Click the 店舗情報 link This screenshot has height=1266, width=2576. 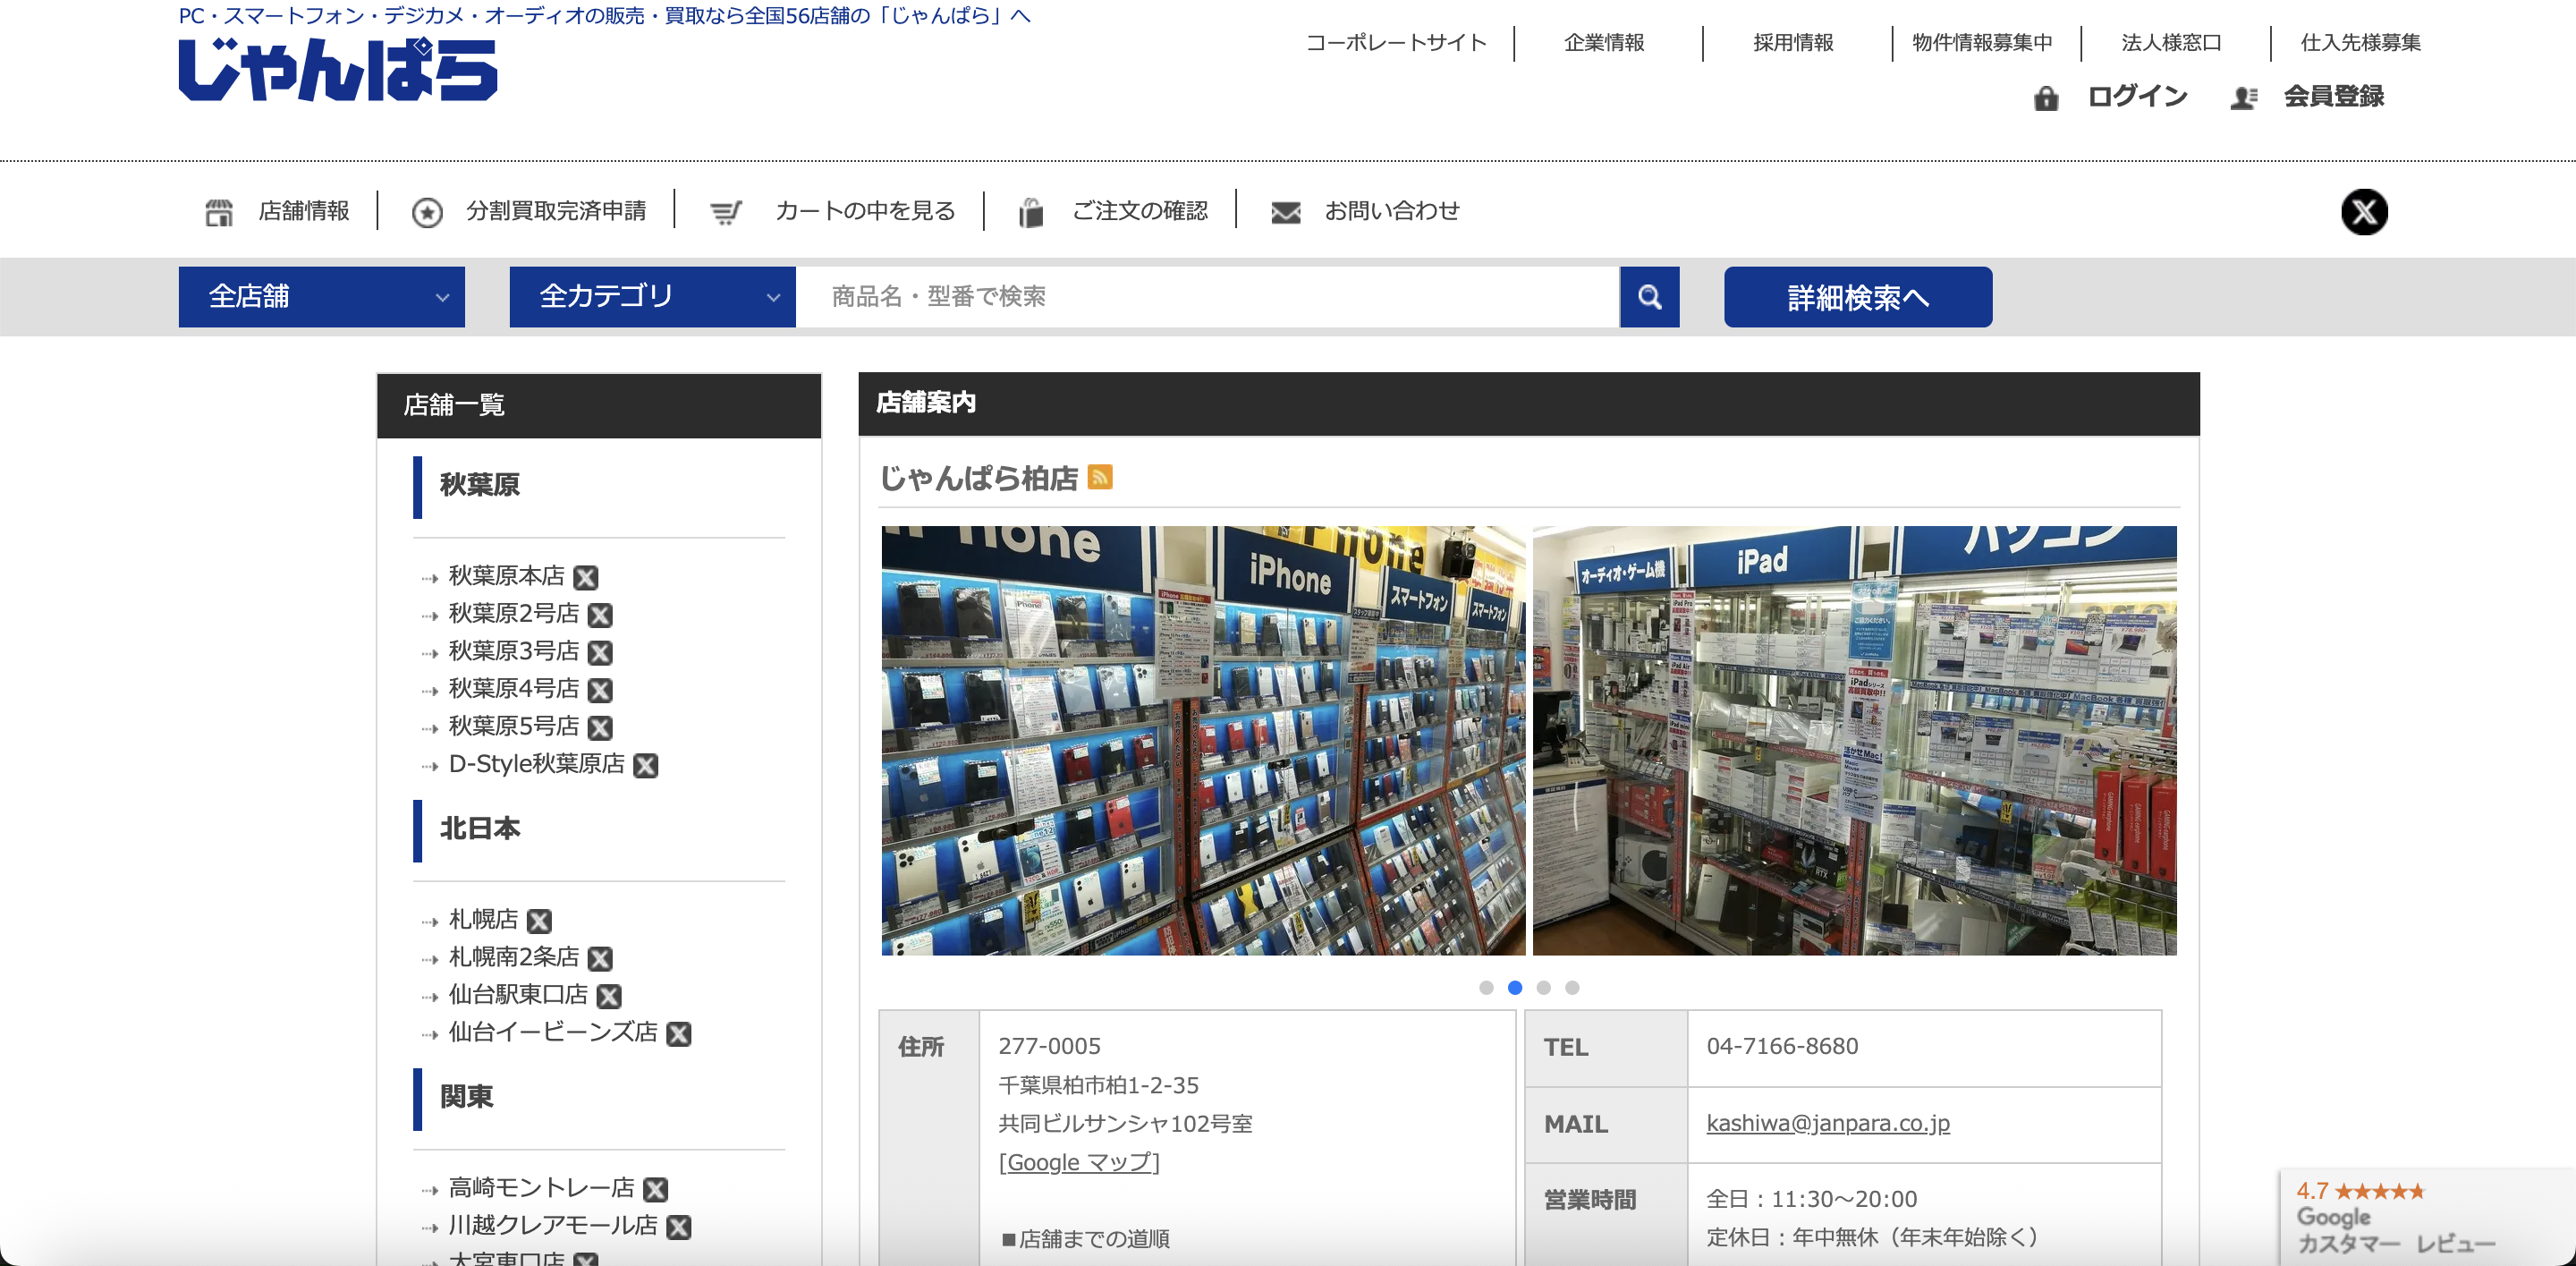304,211
